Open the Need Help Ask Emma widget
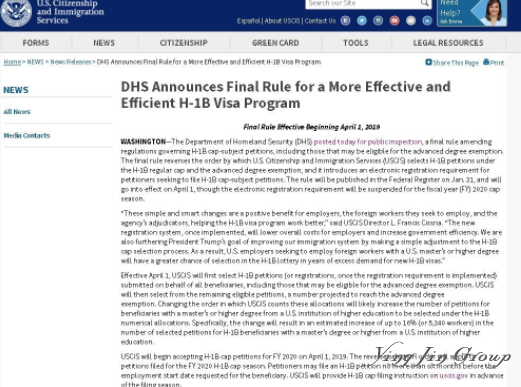This screenshot has height=387, width=521. 472,13
